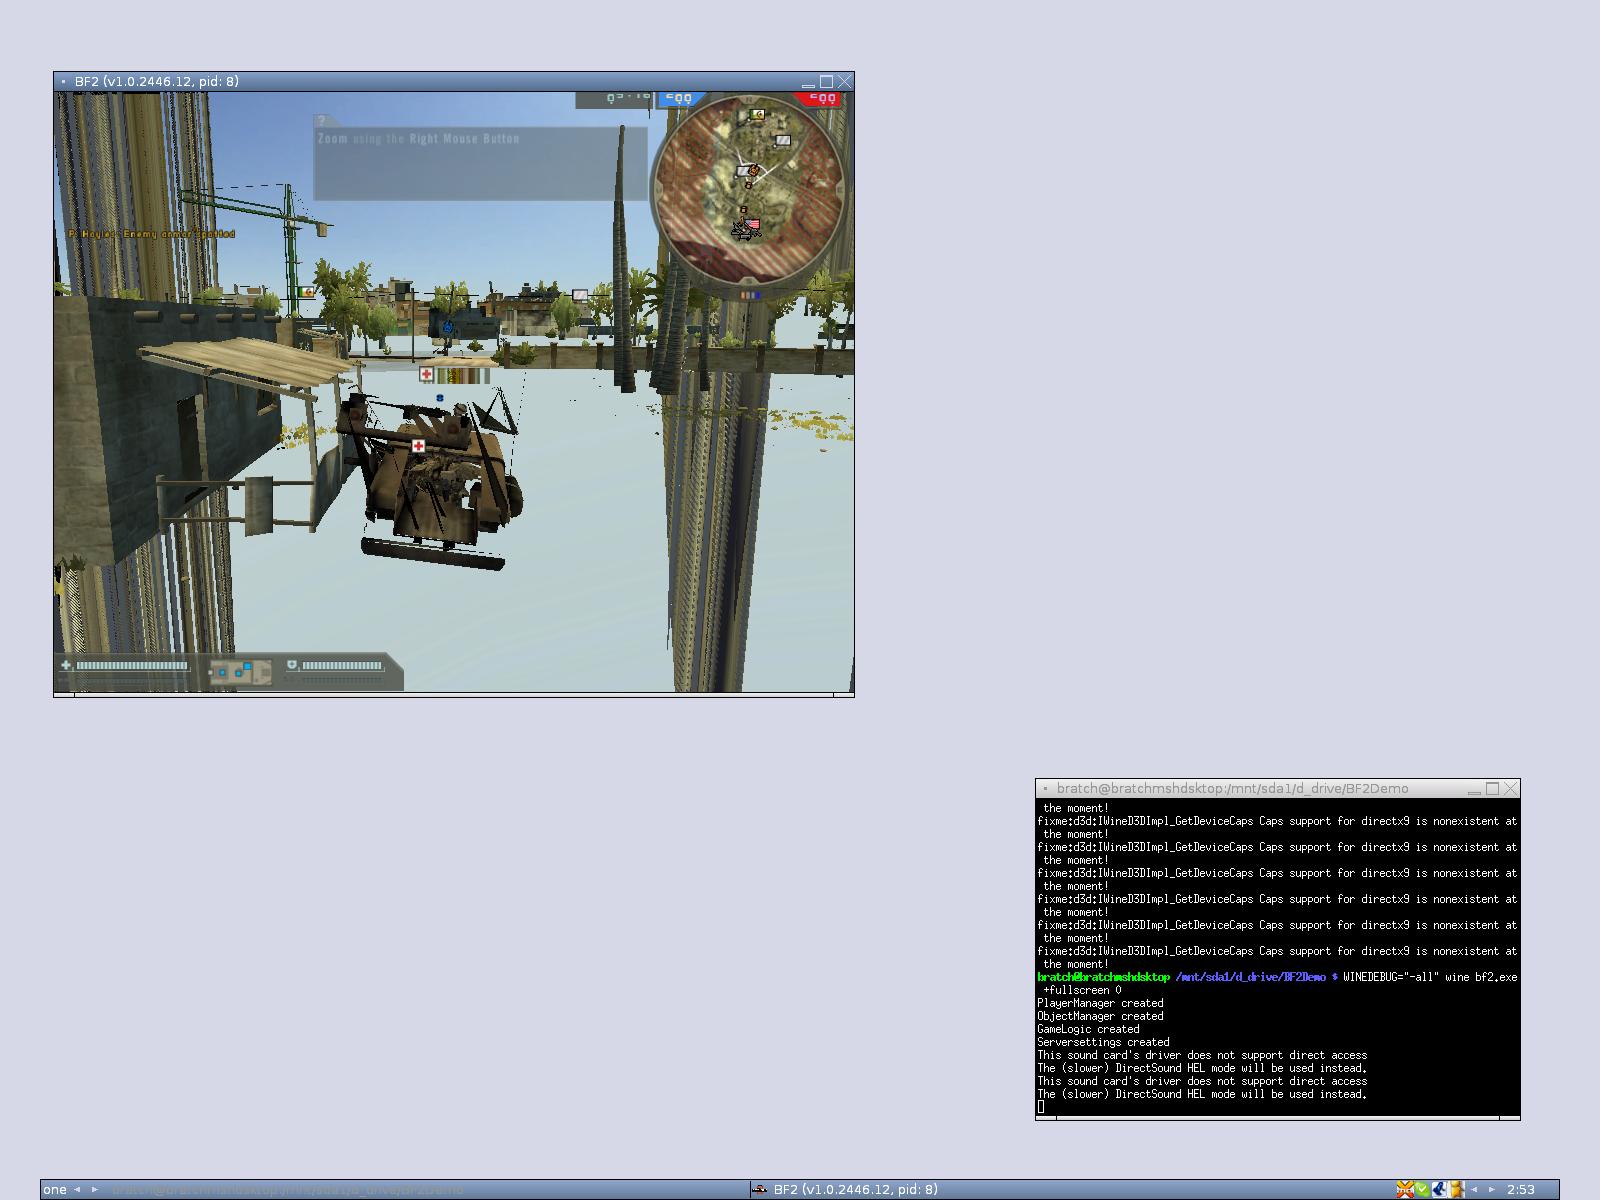Click the 'Serversettings created' line in the terminal

tap(1103, 1042)
